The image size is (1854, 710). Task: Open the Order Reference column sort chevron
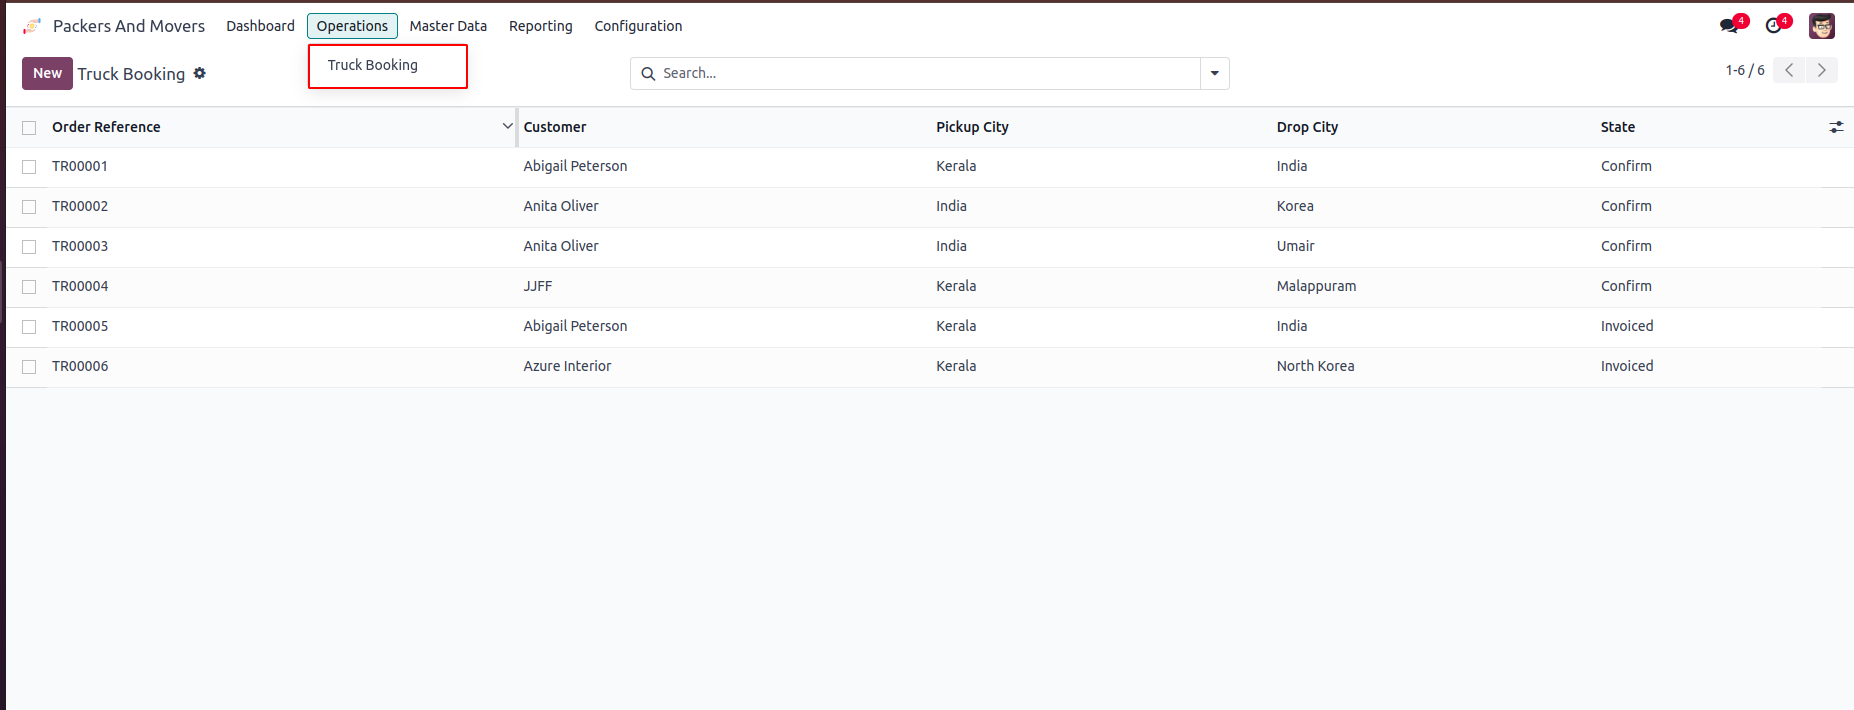tap(507, 126)
